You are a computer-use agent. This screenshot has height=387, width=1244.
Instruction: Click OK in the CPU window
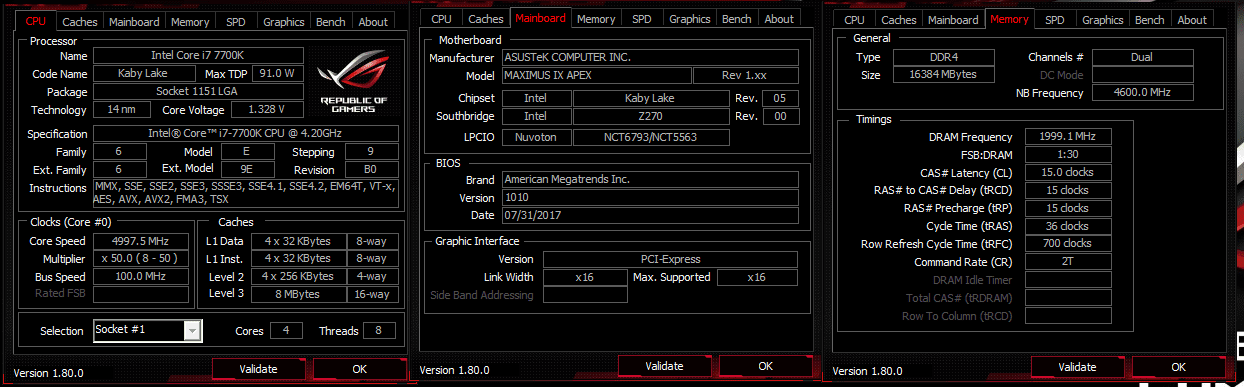click(360, 369)
